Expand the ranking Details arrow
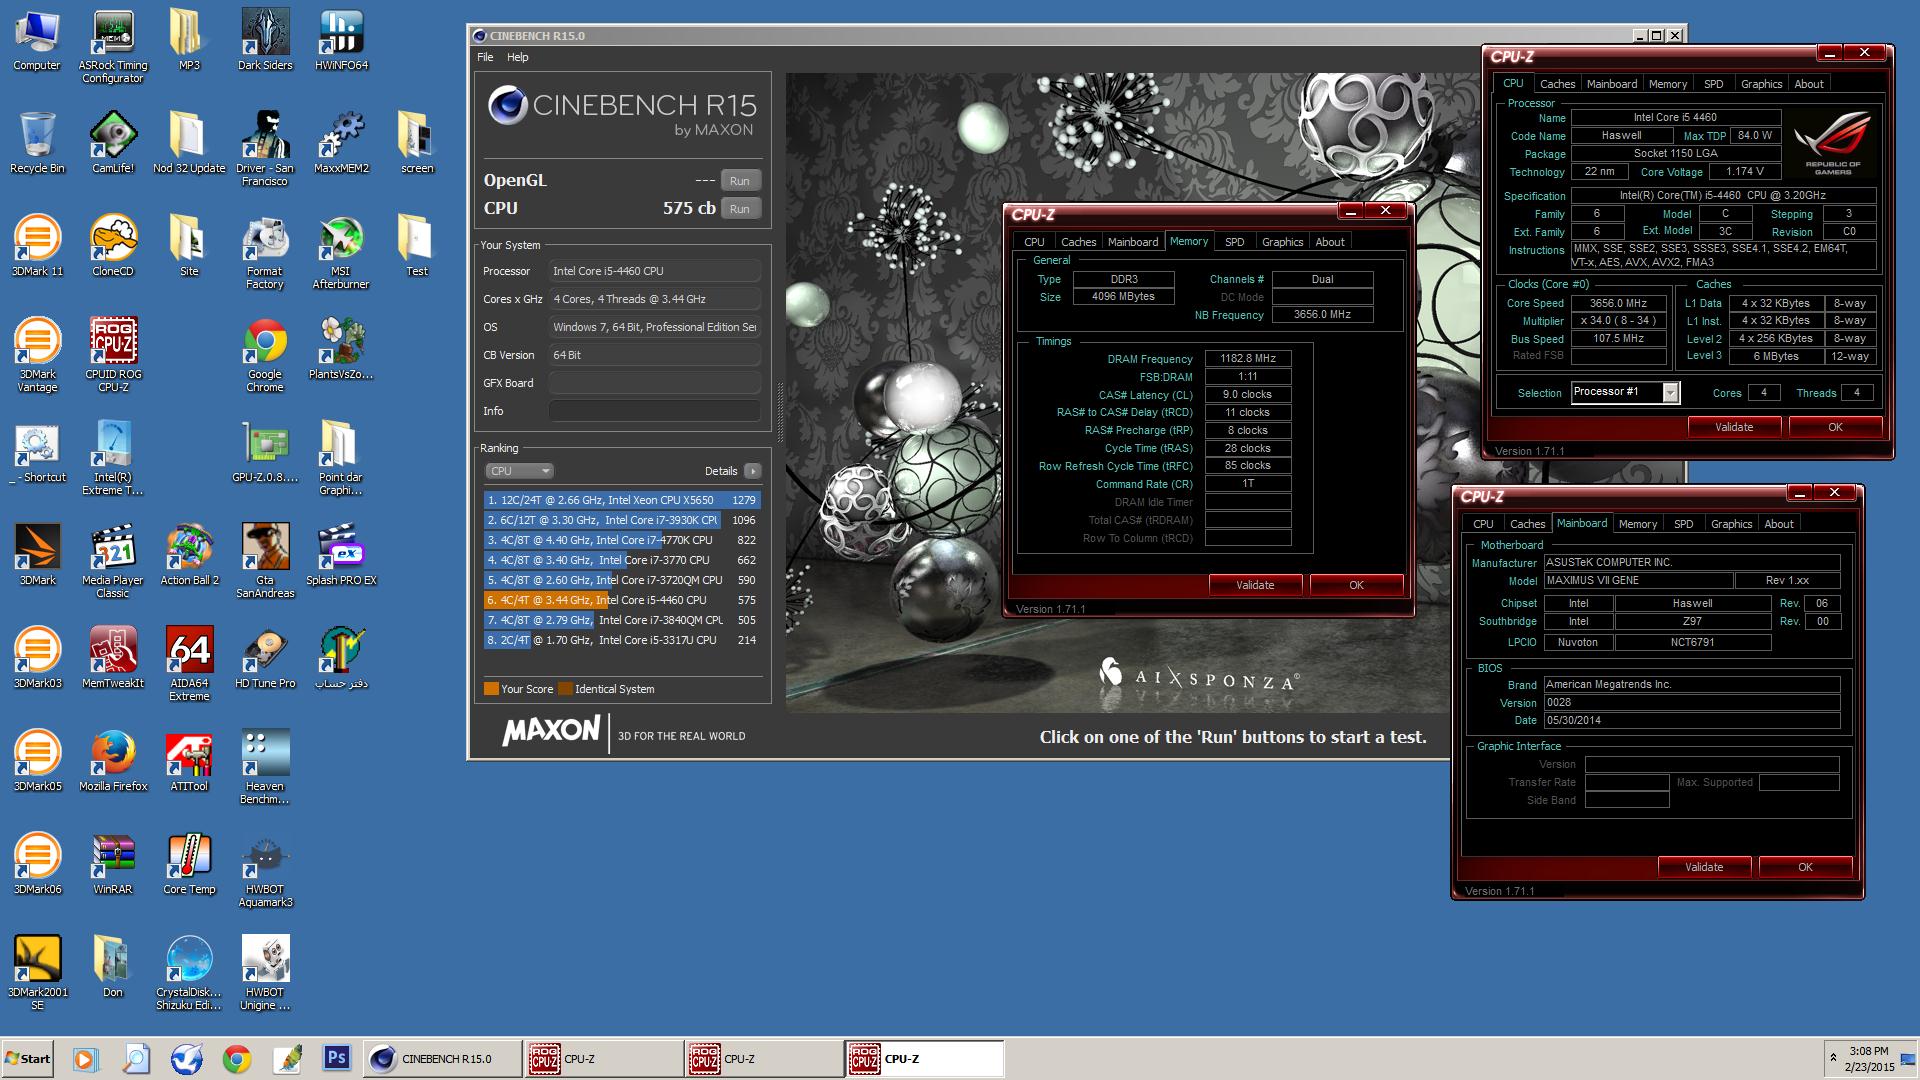This screenshot has height=1080, width=1920. pyautogui.click(x=753, y=471)
